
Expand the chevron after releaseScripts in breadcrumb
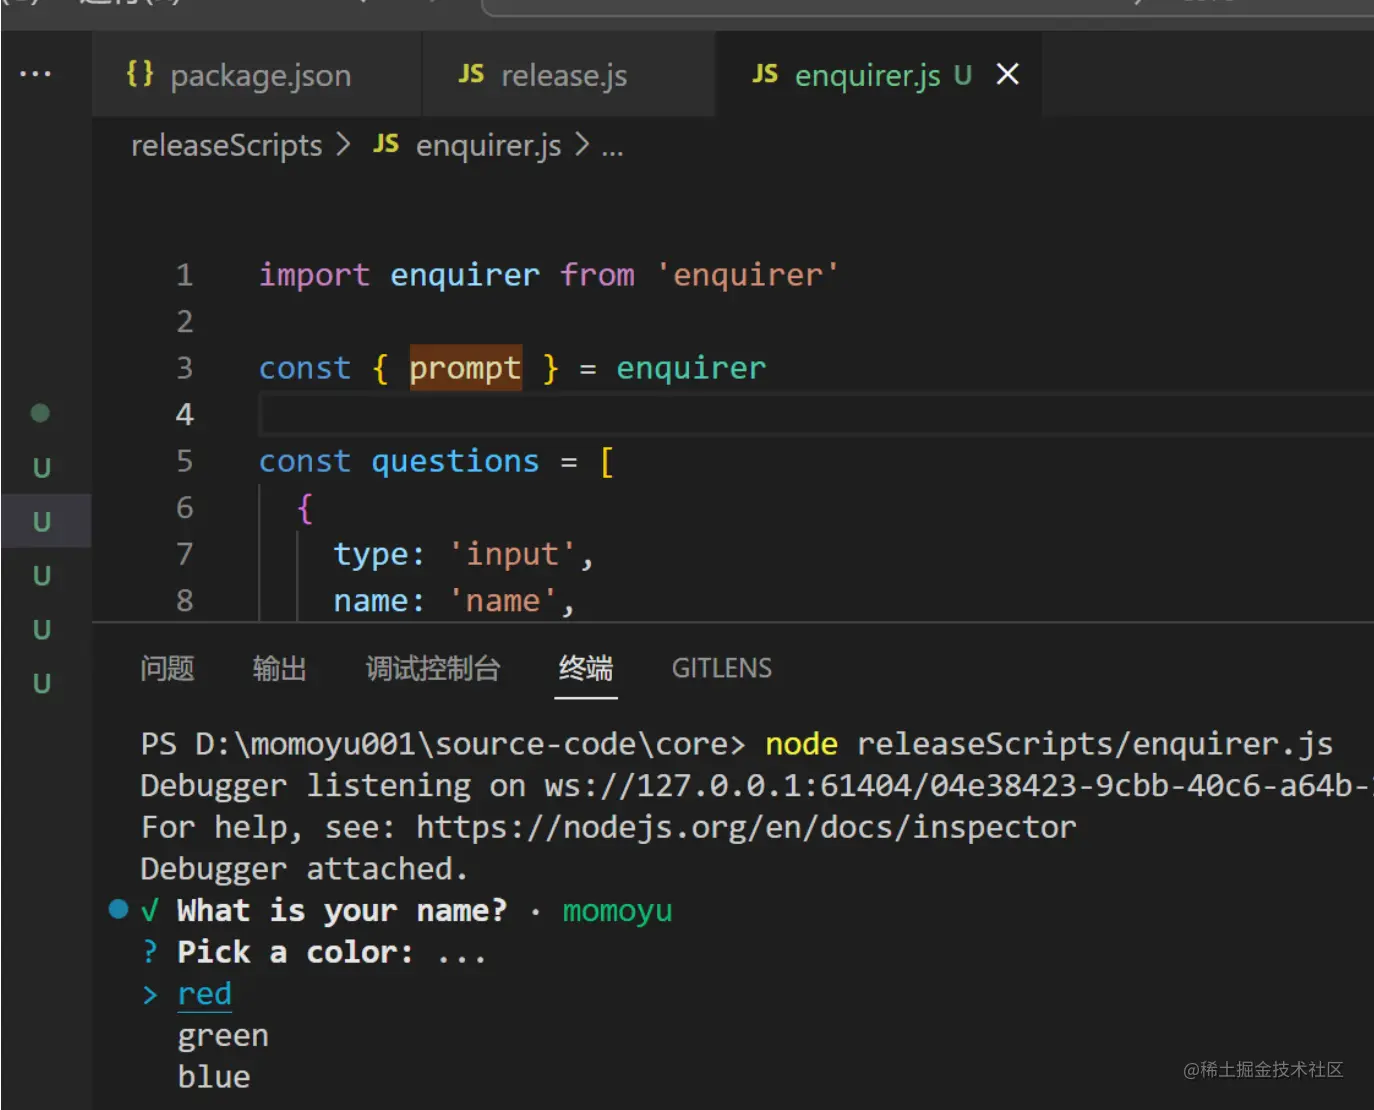click(x=344, y=145)
